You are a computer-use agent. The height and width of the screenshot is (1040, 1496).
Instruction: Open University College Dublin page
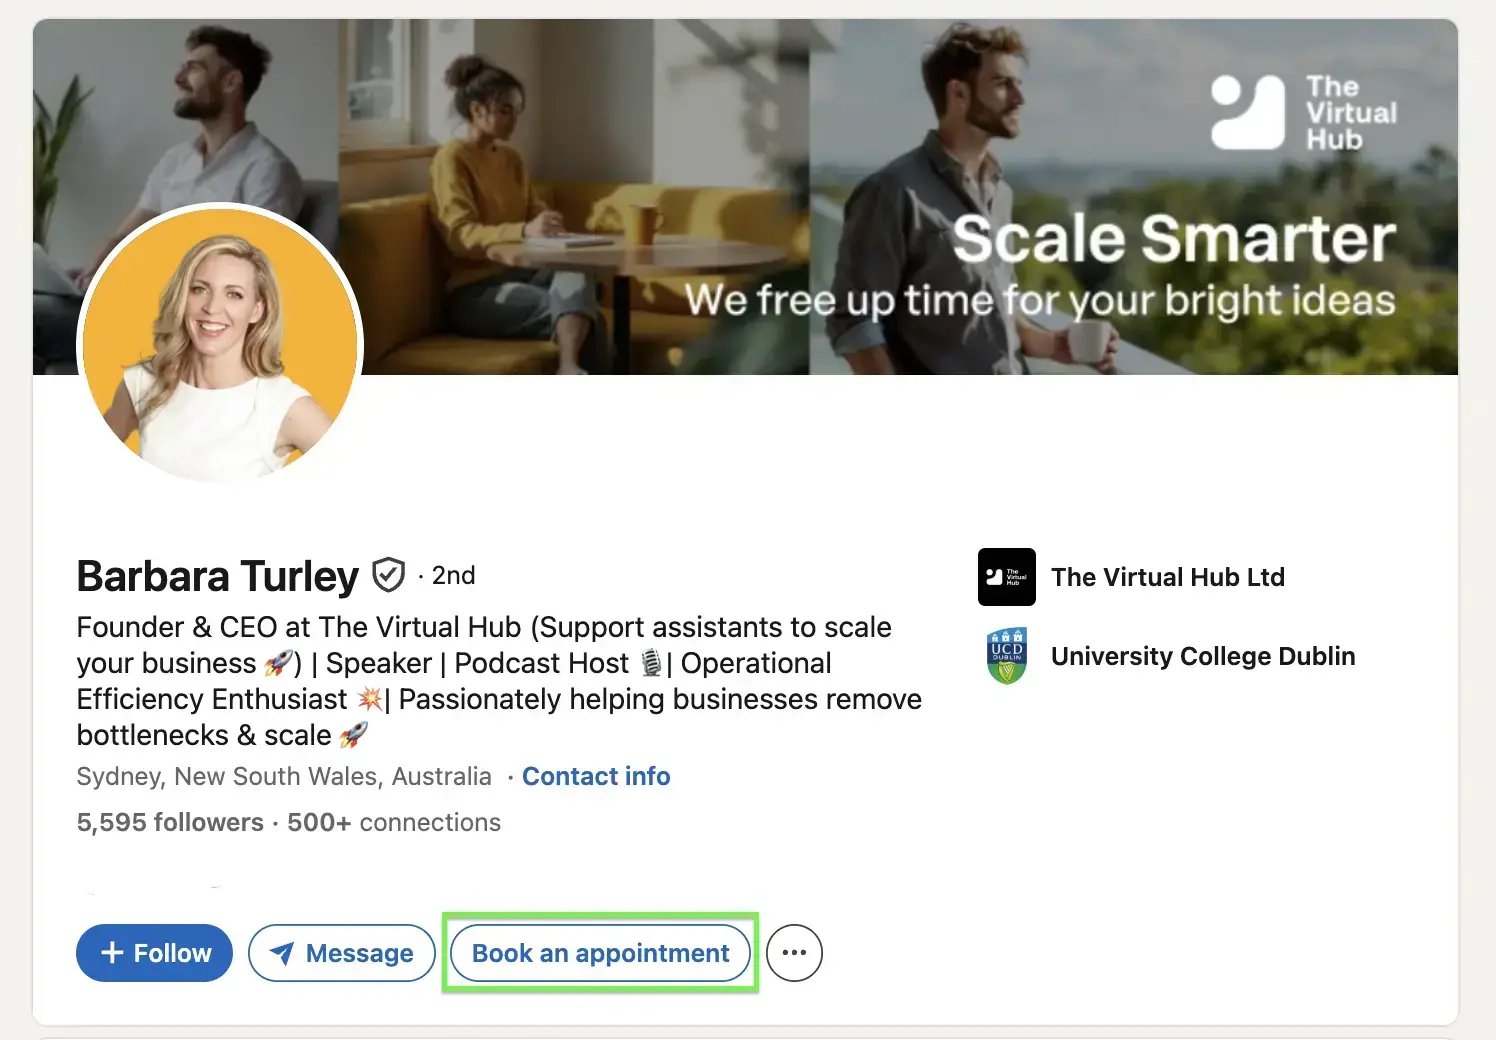pyautogui.click(x=1203, y=656)
